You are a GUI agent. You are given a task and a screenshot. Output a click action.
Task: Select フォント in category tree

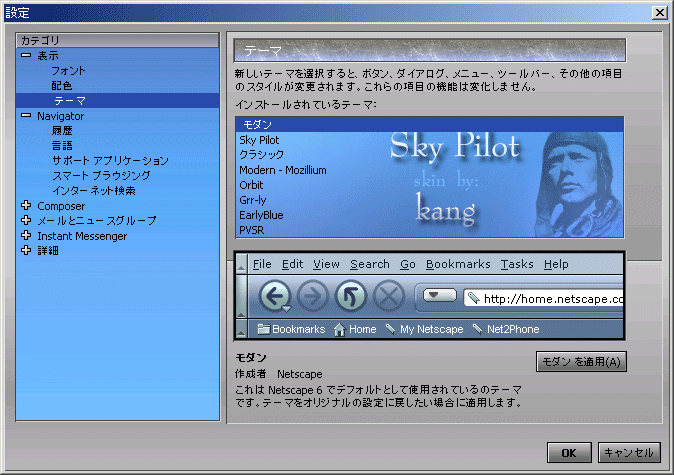[68, 70]
